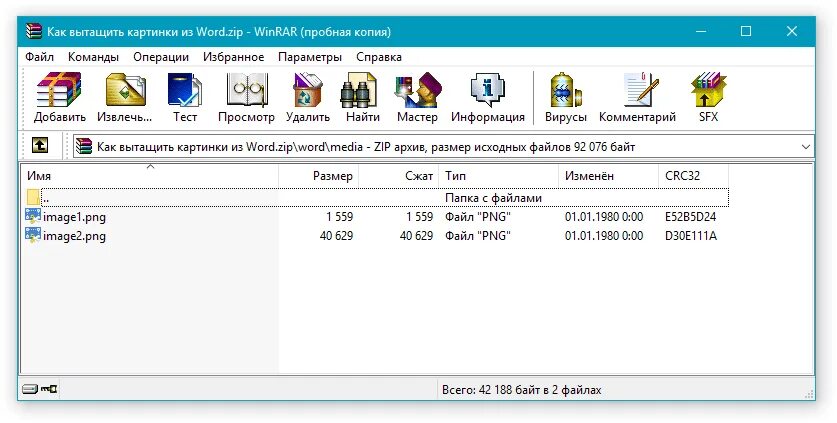
Task: Open the Избранное menu
Action: click(x=233, y=57)
